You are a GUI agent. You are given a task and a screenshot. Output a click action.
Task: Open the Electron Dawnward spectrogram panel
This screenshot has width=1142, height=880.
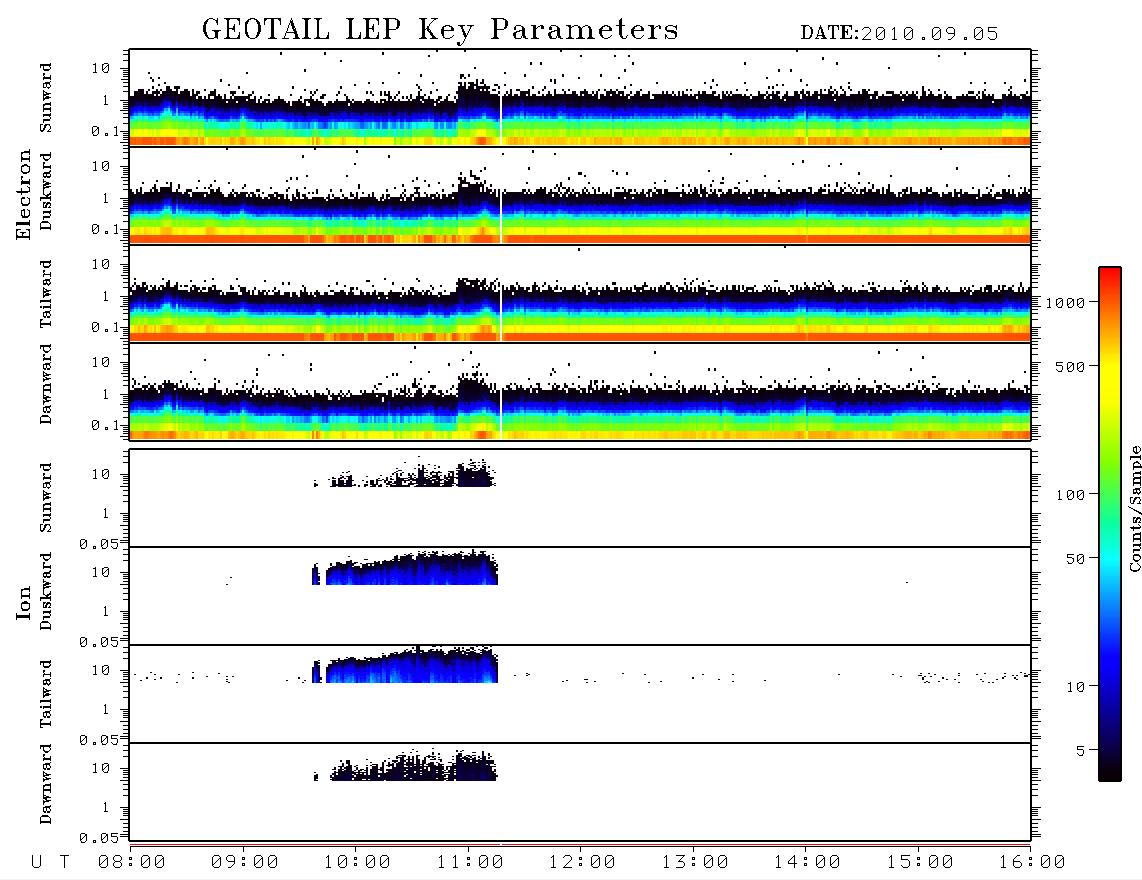(580, 391)
